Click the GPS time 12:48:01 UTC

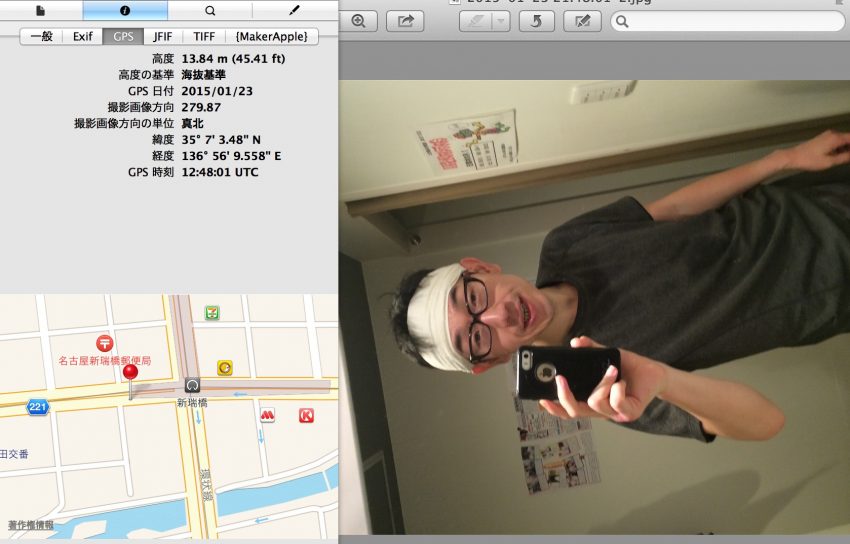(220, 172)
